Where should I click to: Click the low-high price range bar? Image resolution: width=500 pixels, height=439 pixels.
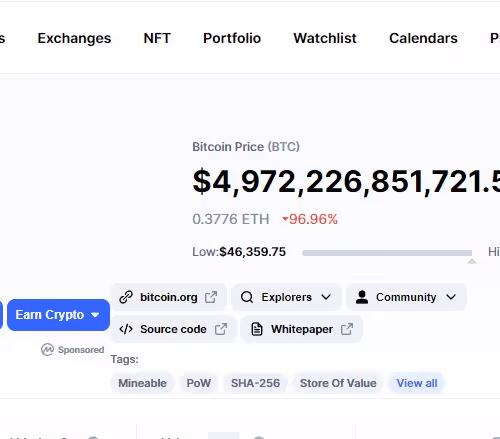(387, 253)
